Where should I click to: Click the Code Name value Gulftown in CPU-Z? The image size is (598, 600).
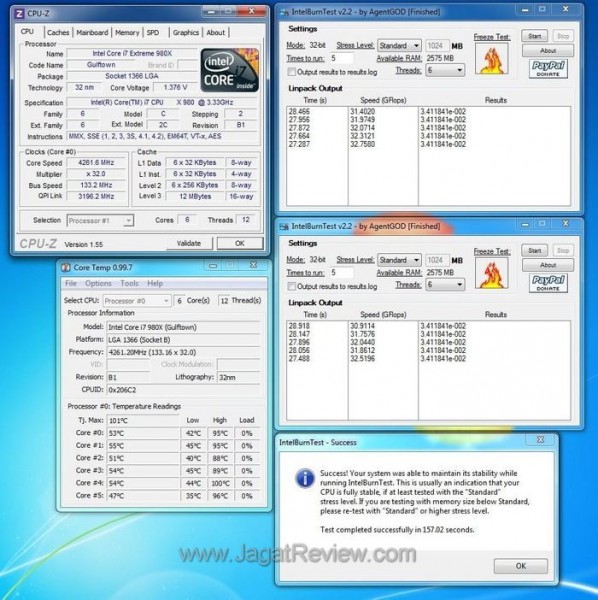point(101,65)
